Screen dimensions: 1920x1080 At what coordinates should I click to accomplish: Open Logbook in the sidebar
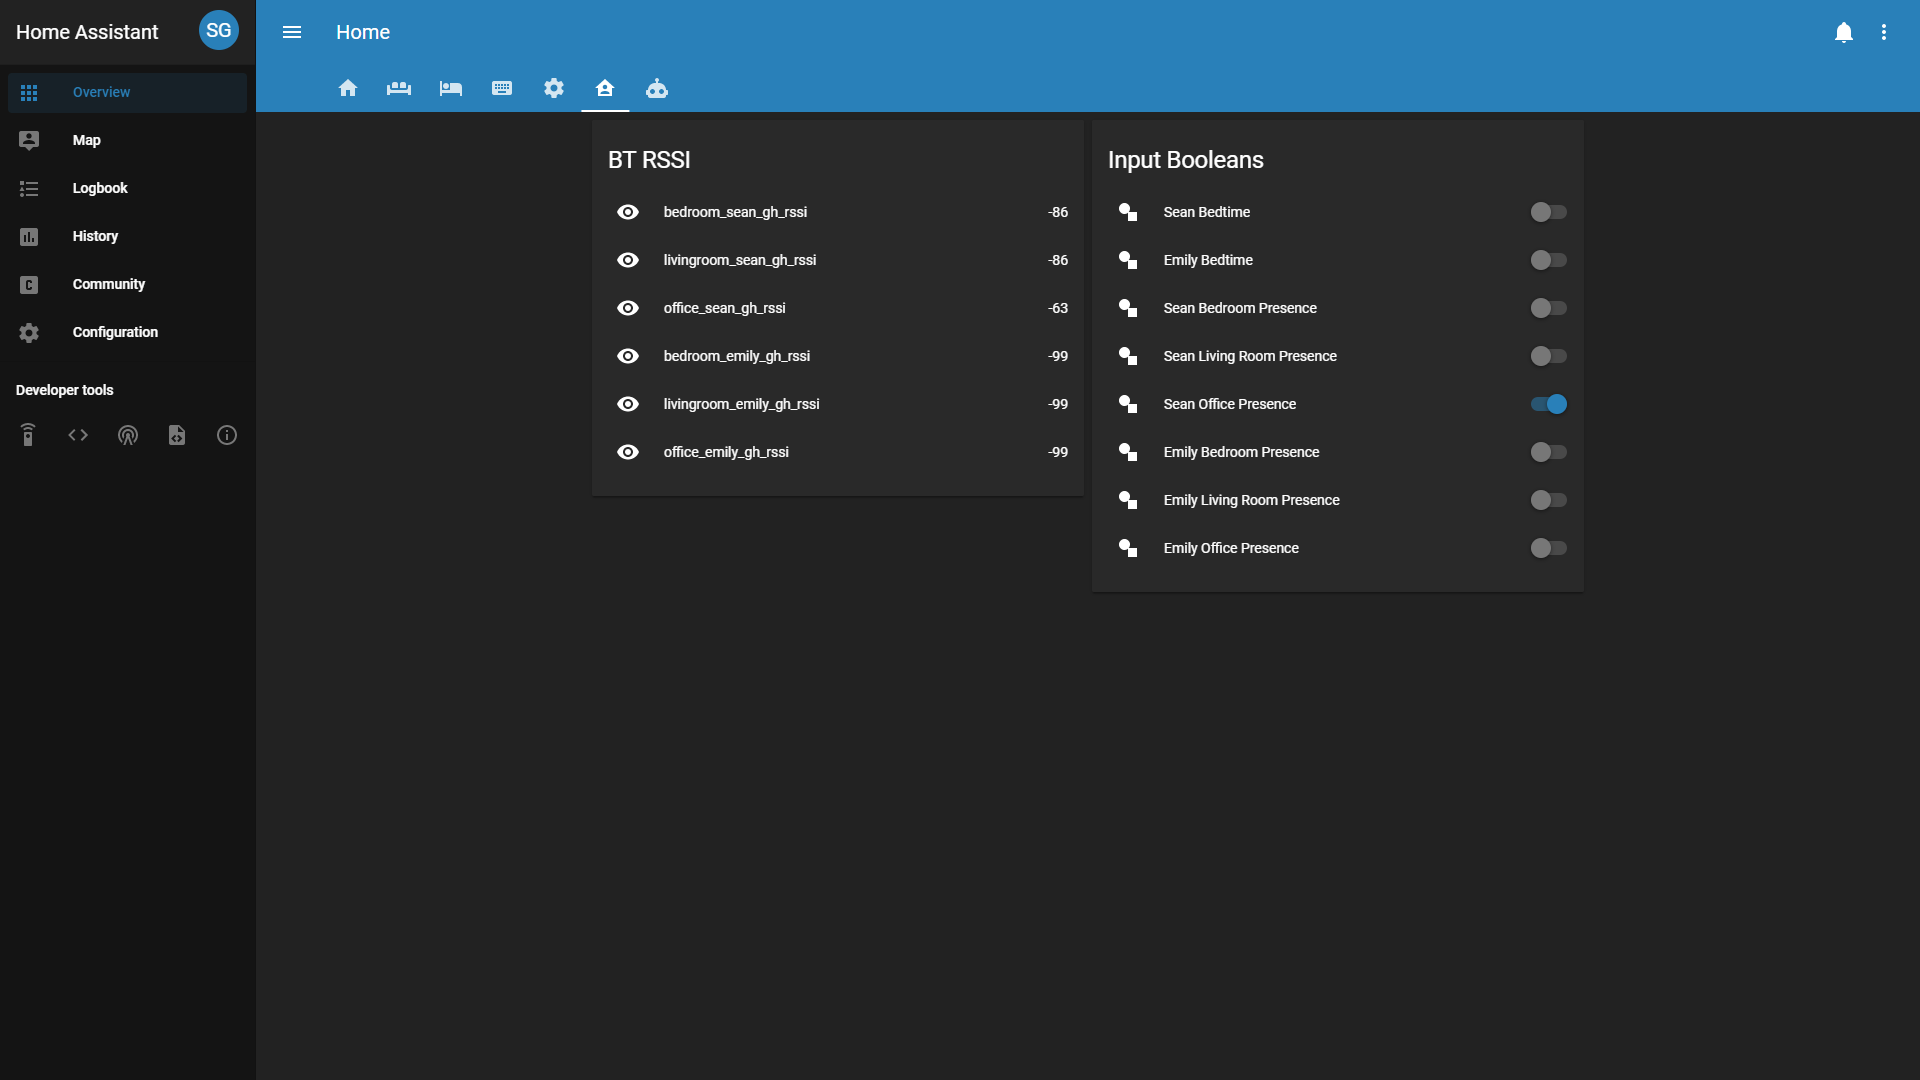[x=100, y=188]
